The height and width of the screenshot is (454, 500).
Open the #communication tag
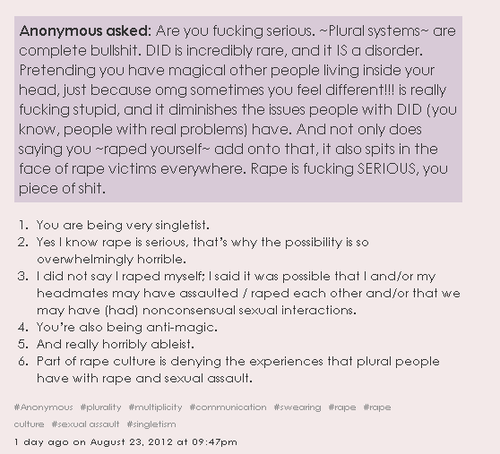[228, 407]
